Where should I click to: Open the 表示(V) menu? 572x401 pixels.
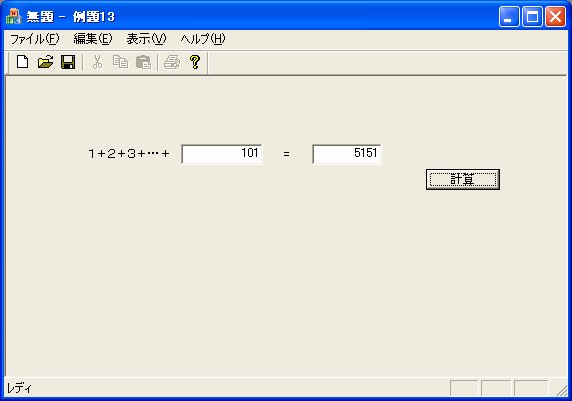(146, 39)
